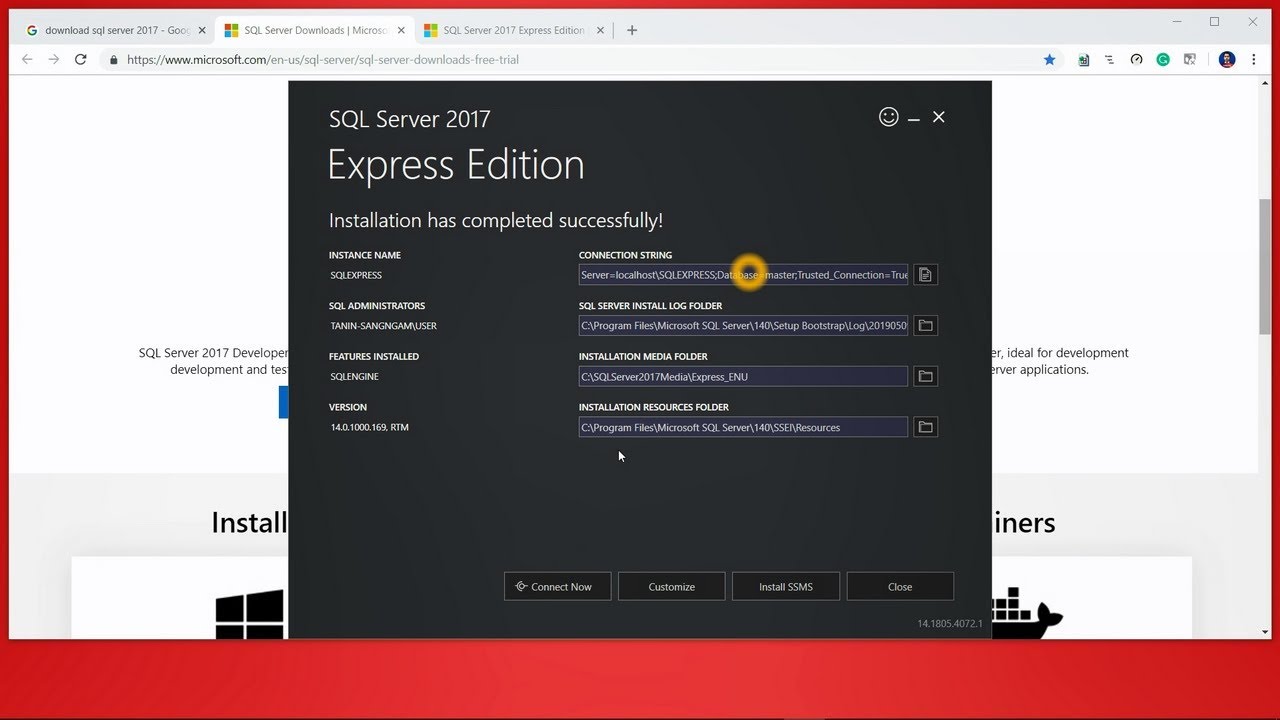The height and width of the screenshot is (720, 1280).
Task: Click the installation resources folder path field
Action: (743, 427)
